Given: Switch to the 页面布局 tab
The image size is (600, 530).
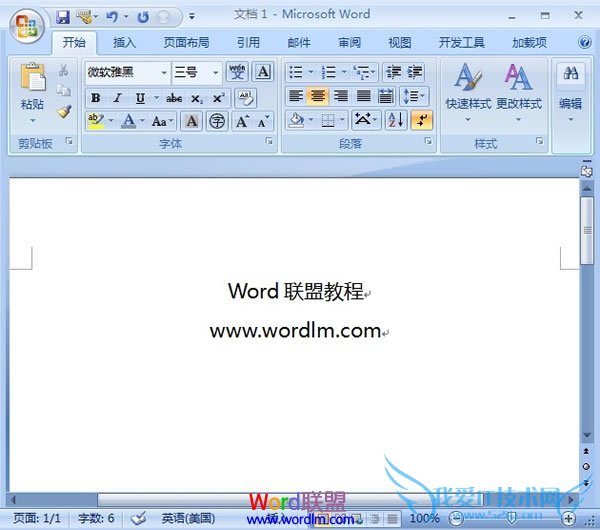Looking at the screenshot, I should (186, 42).
